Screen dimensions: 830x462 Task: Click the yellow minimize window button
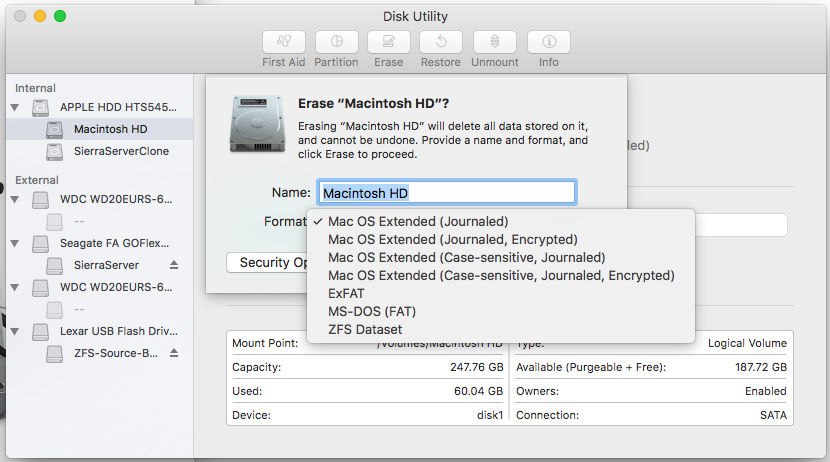pyautogui.click(x=40, y=16)
